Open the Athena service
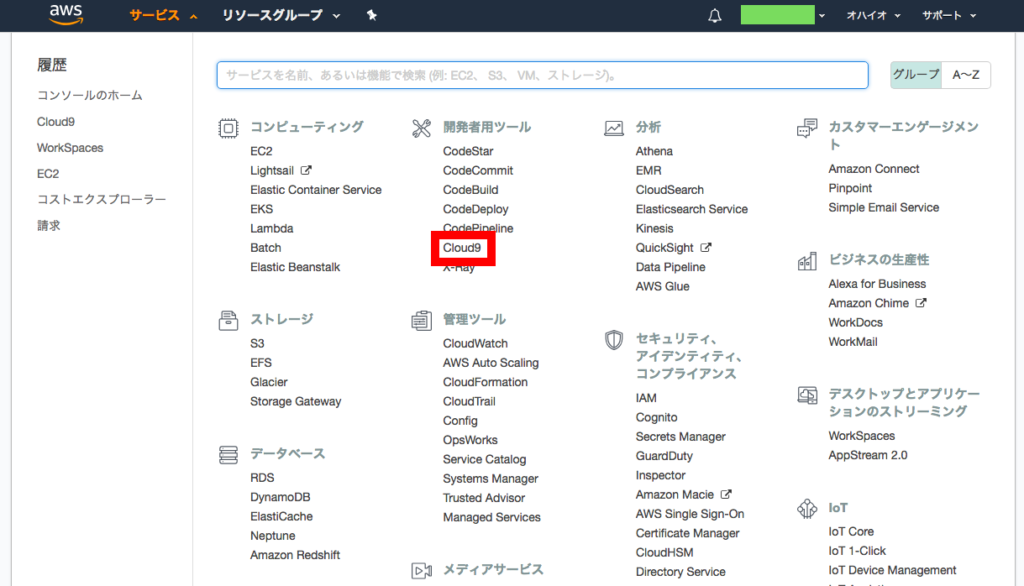Screen dimensions: 1024x586 pos(654,151)
